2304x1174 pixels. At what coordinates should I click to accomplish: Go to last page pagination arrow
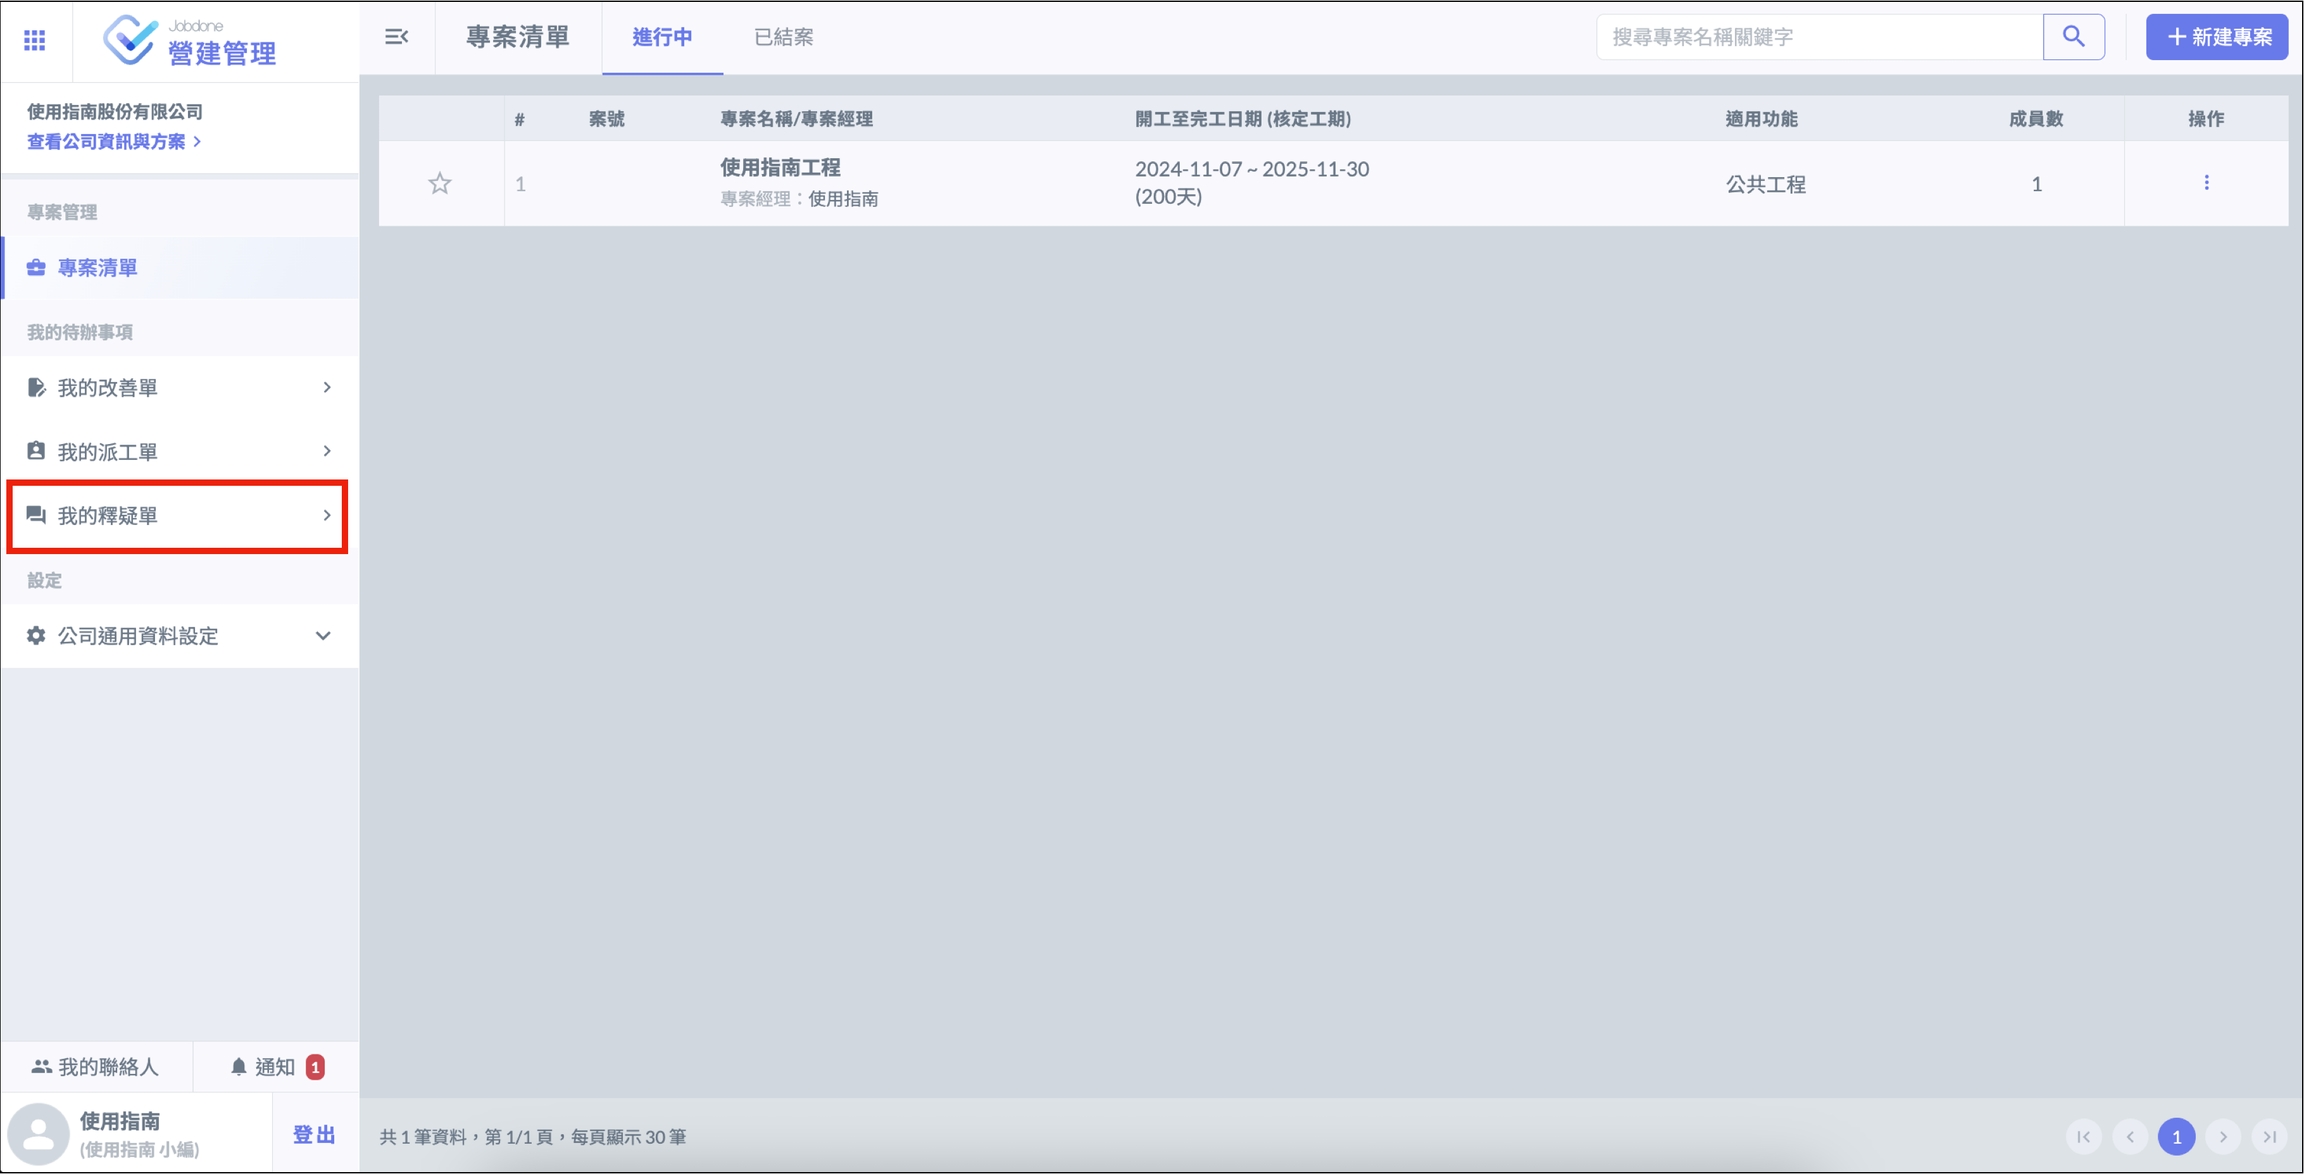click(x=2270, y=1137)
